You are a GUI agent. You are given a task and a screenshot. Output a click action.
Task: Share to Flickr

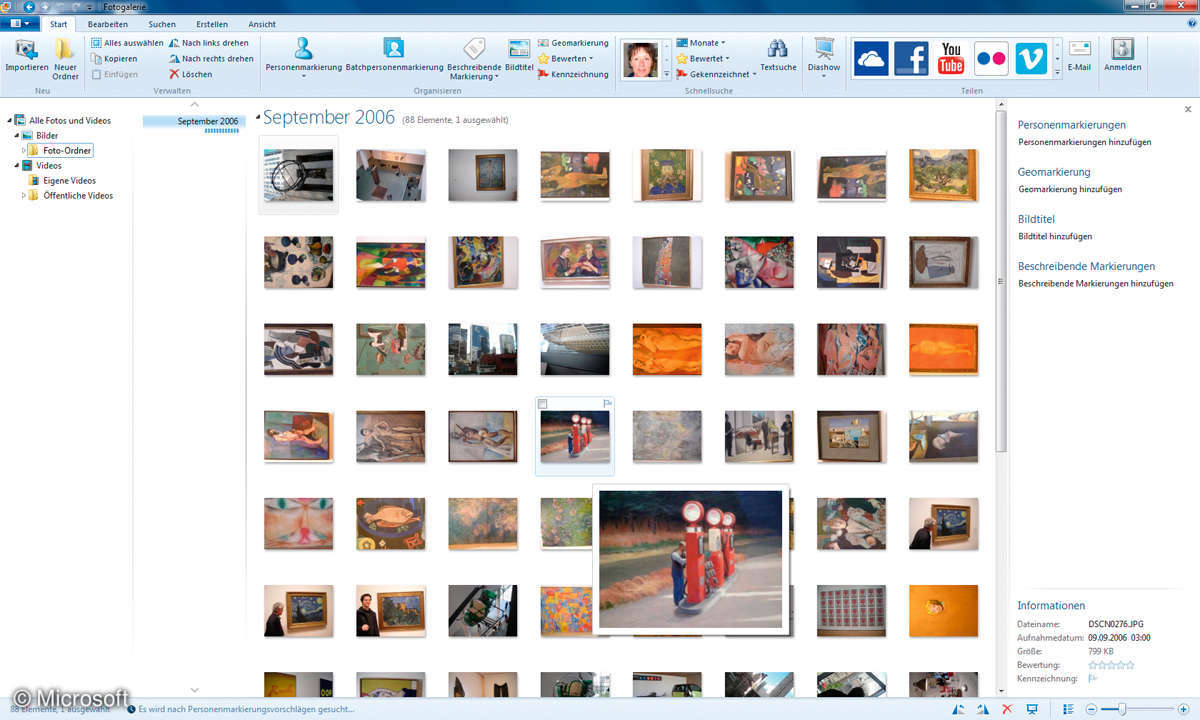[x=991, y=58]
